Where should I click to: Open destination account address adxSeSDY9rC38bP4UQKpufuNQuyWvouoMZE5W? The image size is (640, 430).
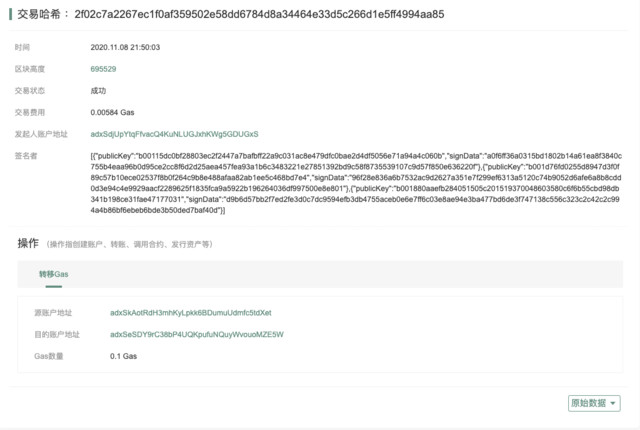point(197,334)
